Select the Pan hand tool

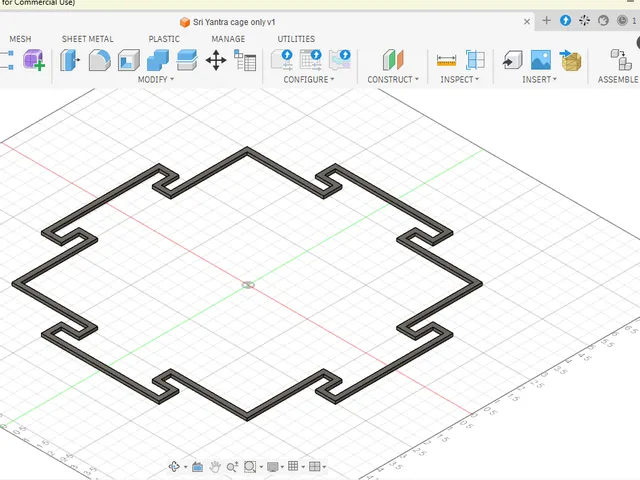(215, 466)
